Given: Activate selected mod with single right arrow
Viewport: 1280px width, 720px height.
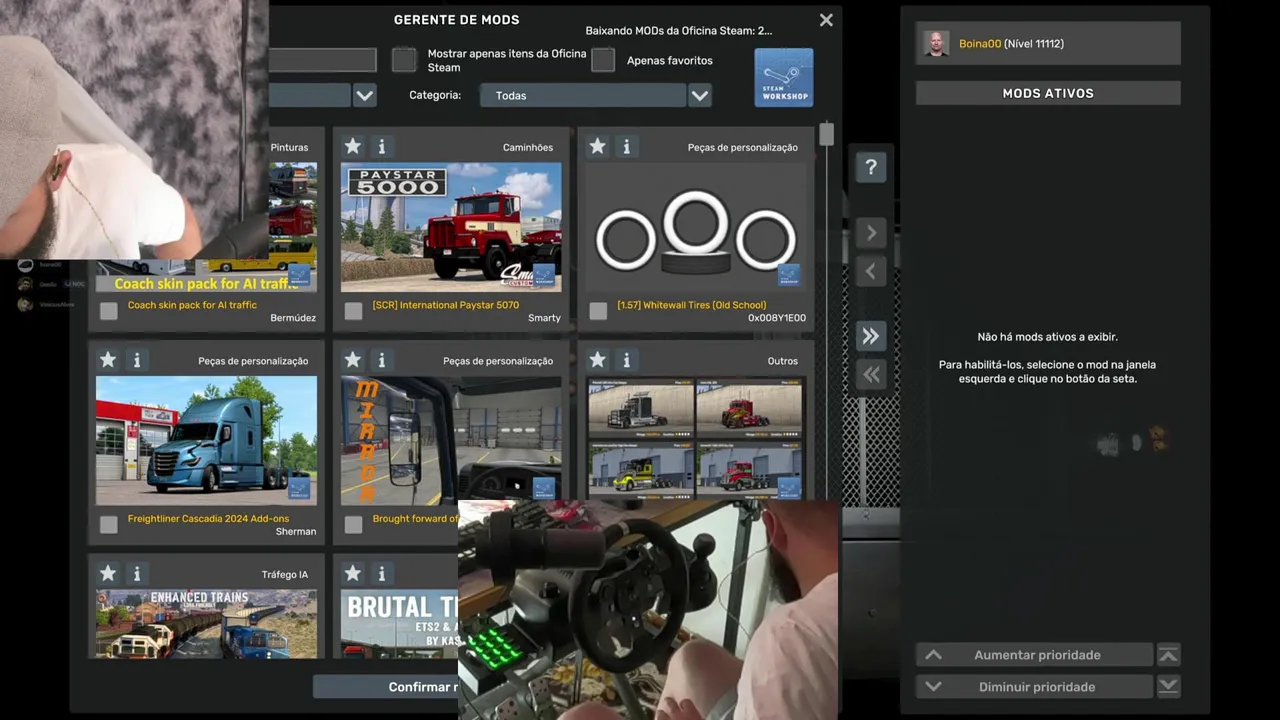Looking at the screenshot, I should tap(871, 233).
